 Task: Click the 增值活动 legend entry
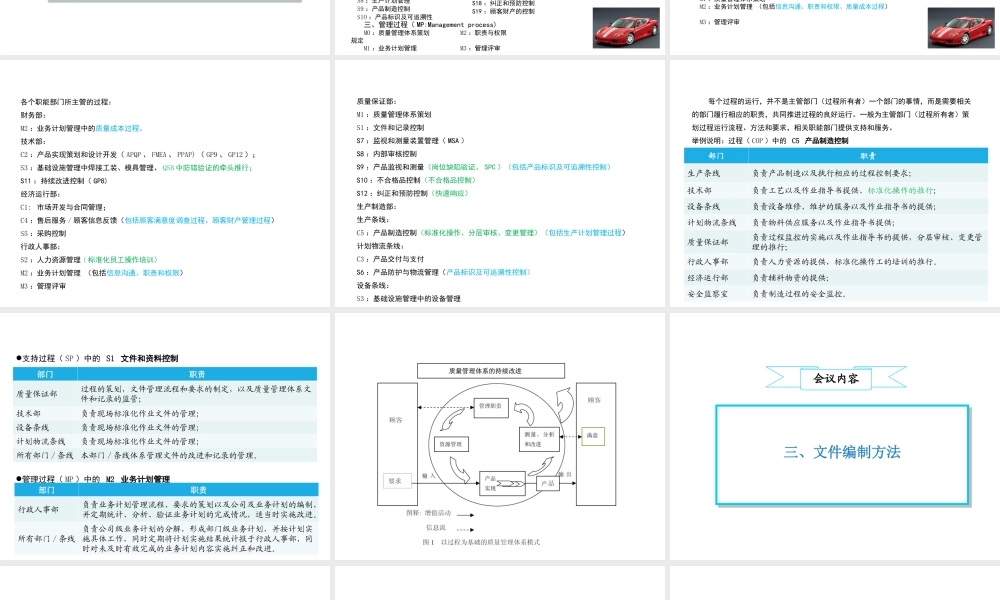coord(440,513)
